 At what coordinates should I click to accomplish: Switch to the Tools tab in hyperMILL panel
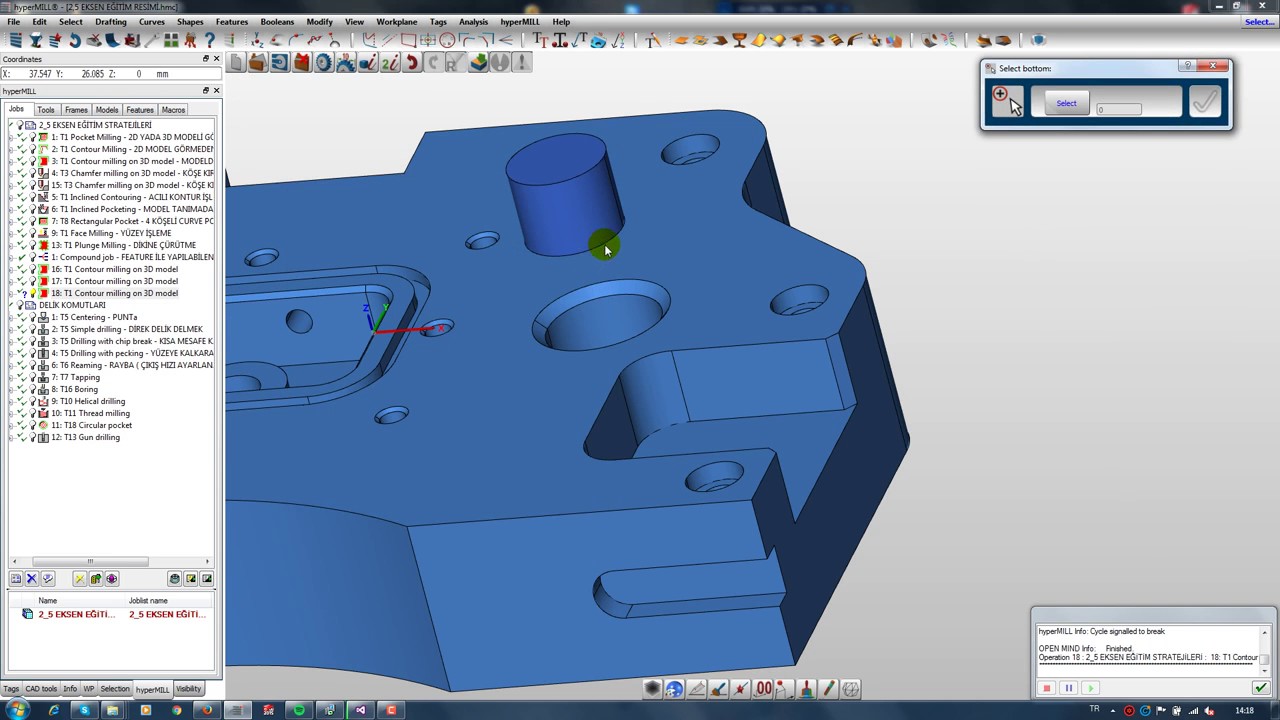46,110
